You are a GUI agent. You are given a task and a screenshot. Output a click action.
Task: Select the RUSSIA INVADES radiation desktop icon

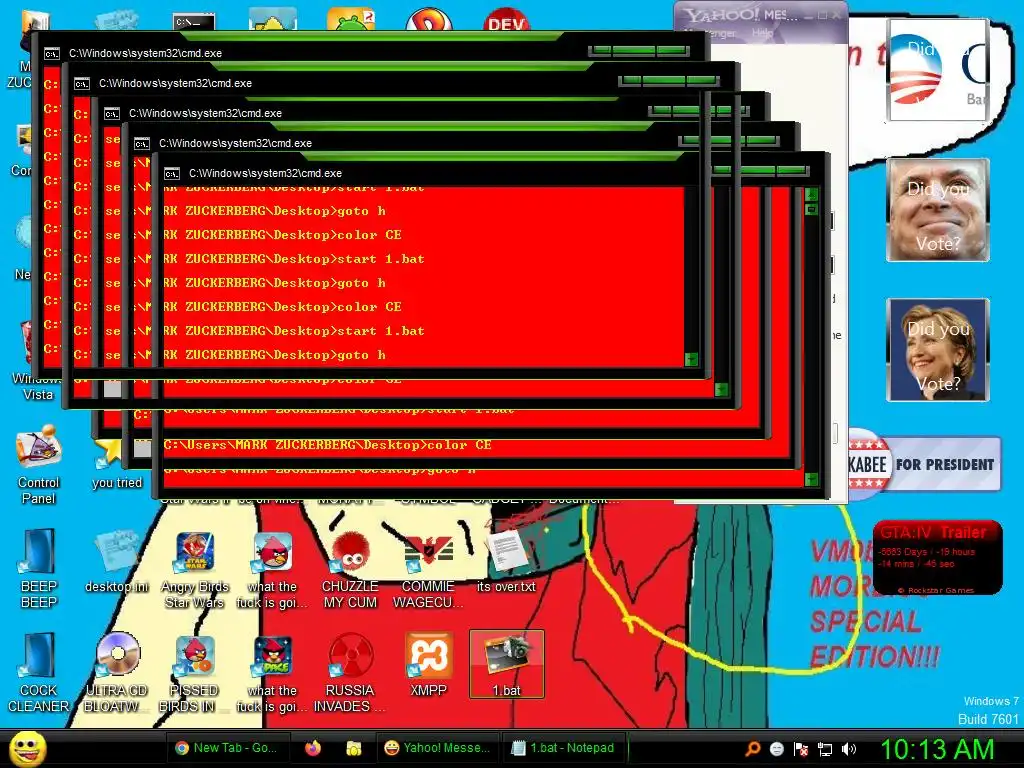[x=350, y=671]
